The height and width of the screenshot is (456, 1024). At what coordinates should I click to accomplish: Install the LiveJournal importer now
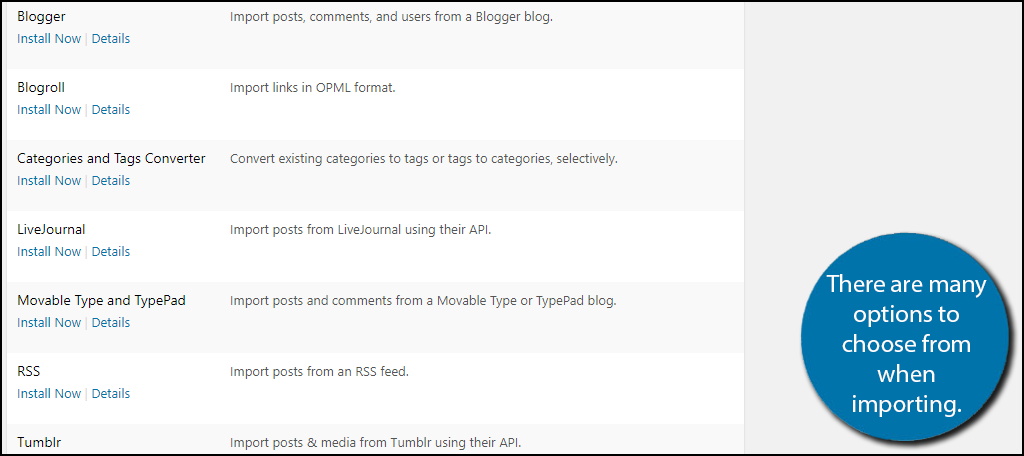49,252
